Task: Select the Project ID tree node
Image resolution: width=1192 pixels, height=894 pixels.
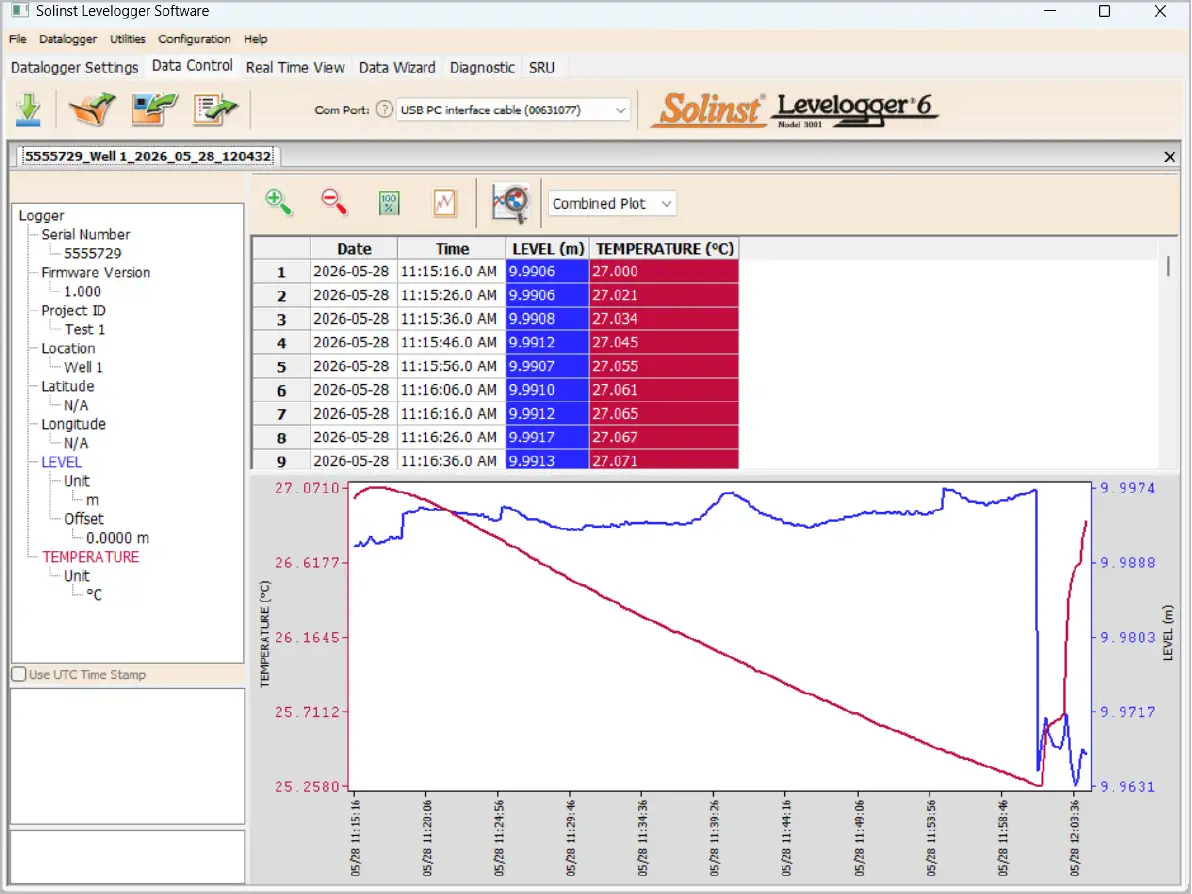Action: pos(73,310)
